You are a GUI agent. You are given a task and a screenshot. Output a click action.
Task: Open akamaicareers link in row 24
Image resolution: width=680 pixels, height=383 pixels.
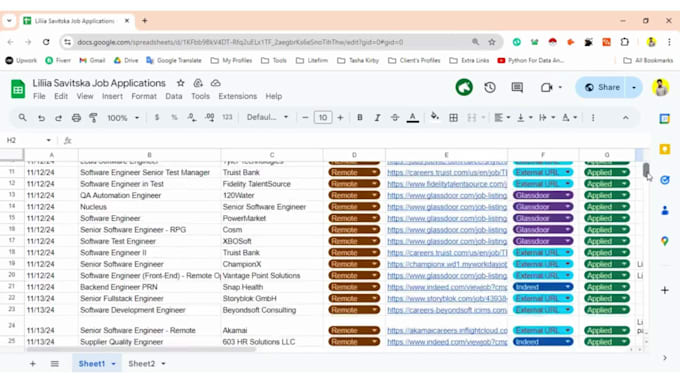tap(447, 331)
